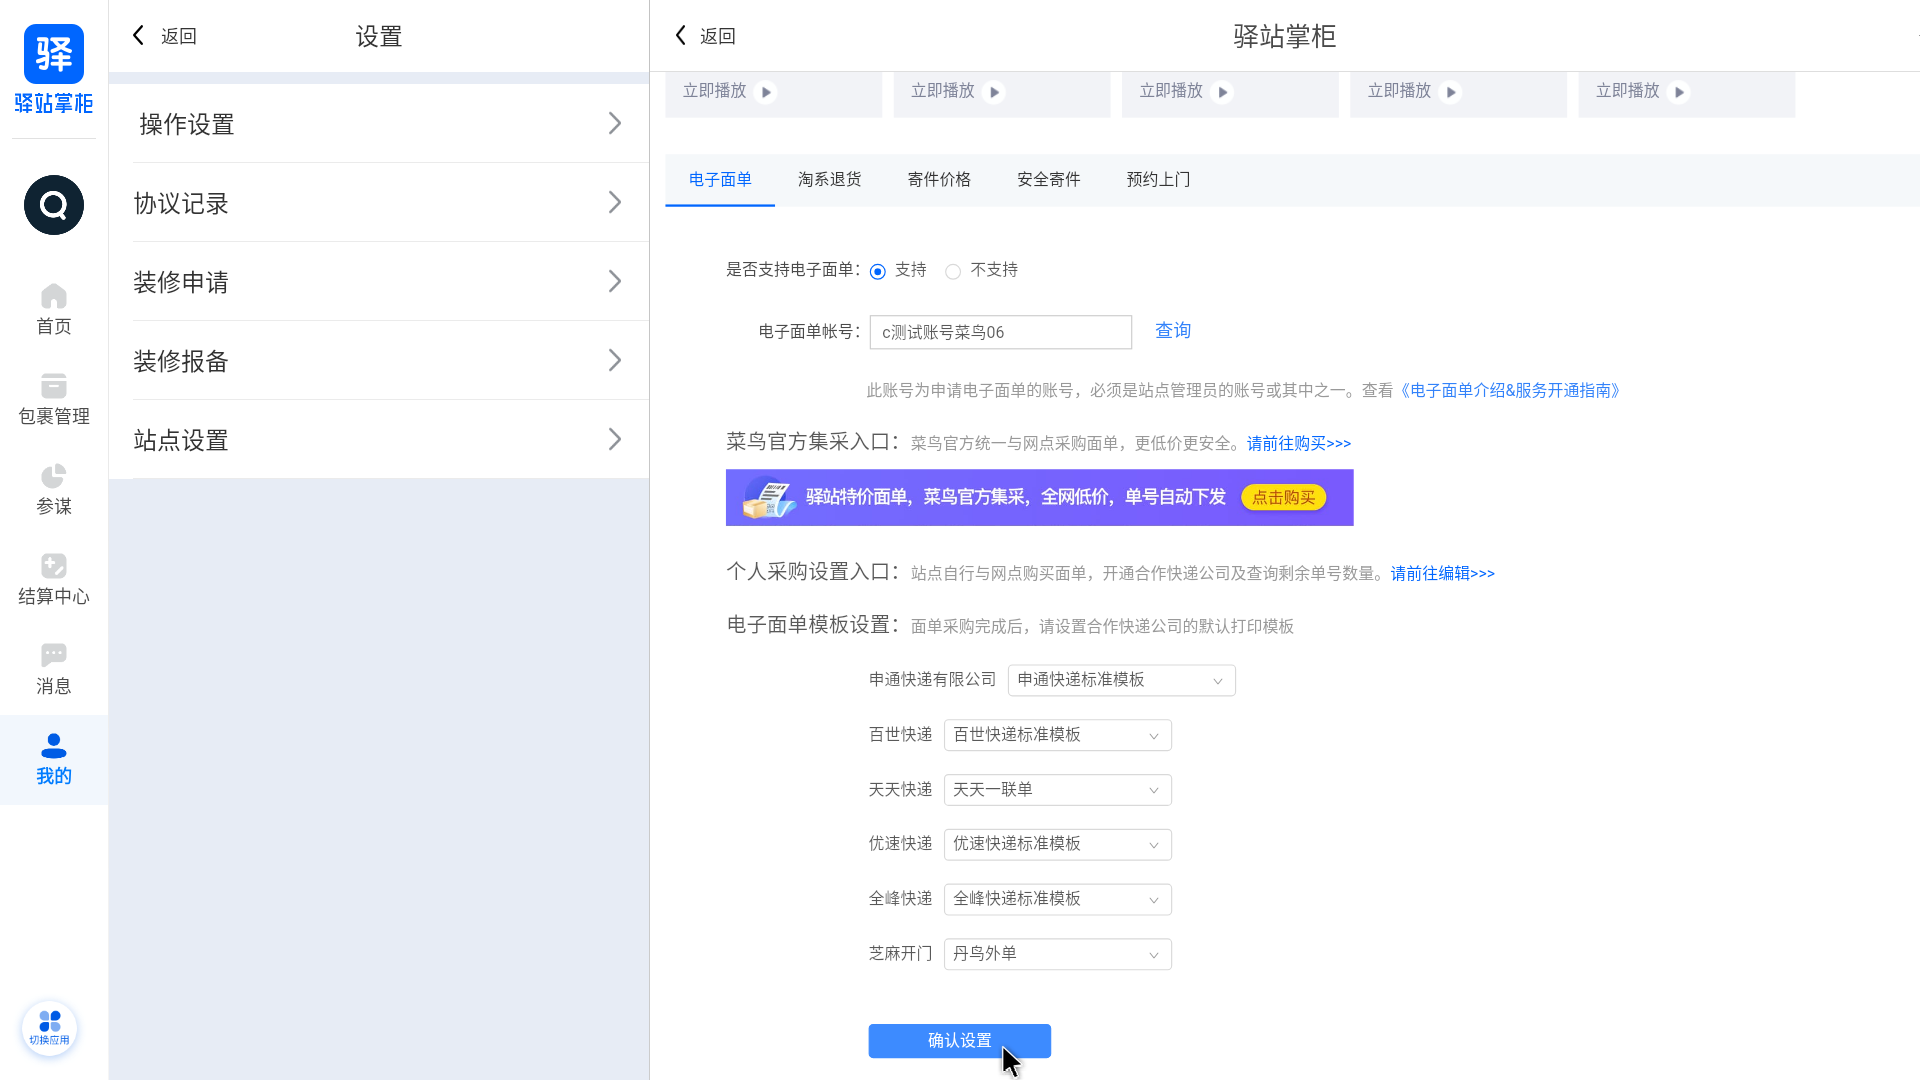Open 申通快递有限公司 template dropdown

1121,680
